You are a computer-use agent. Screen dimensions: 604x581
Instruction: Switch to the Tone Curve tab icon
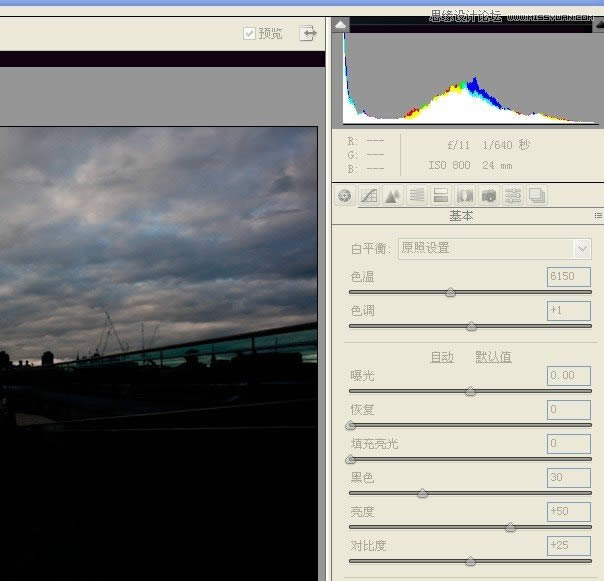pyautogui.click(x=369, y=196)
